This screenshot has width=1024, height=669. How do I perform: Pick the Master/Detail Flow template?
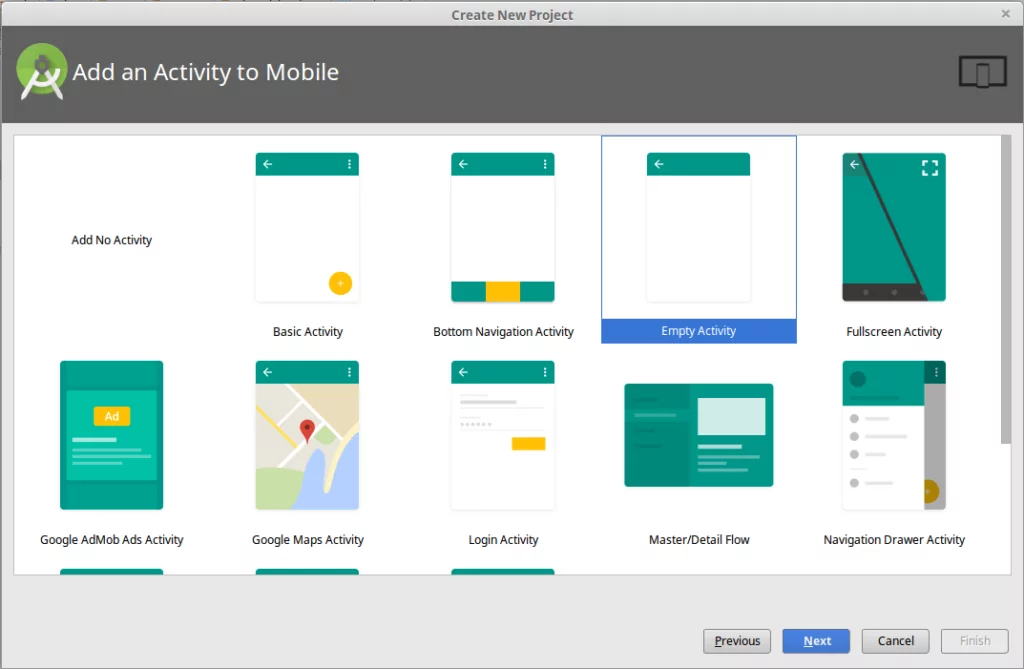[x=698, y=436]
